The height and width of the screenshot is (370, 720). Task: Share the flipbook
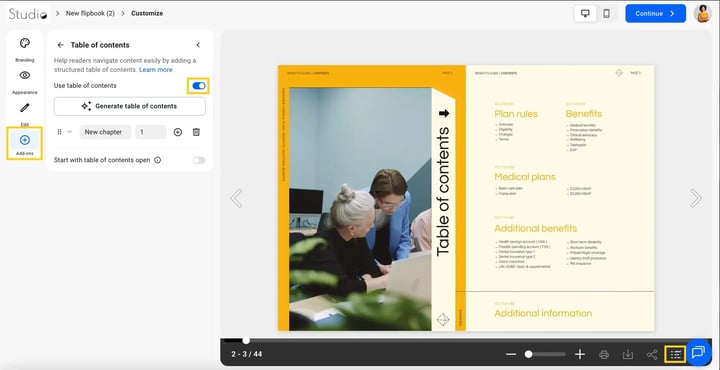652,354
